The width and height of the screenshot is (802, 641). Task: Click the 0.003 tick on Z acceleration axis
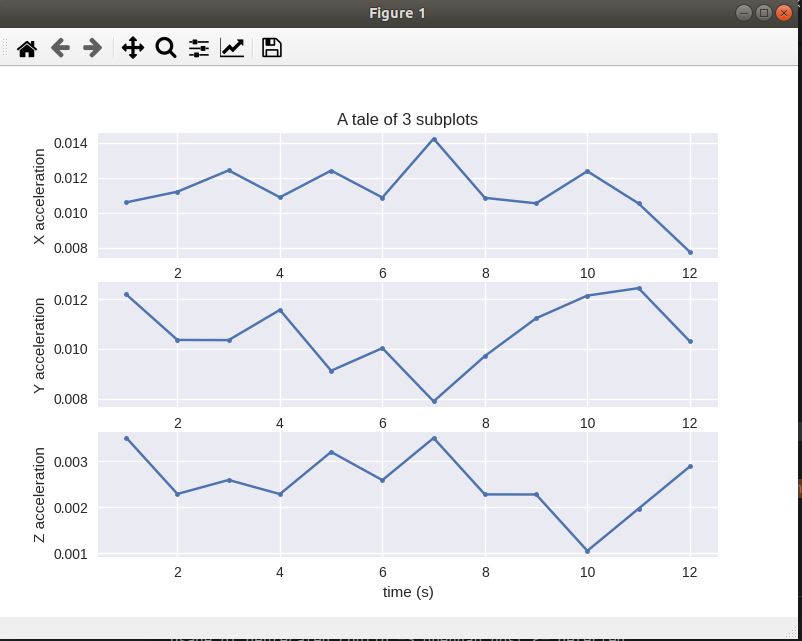(71, 462)
